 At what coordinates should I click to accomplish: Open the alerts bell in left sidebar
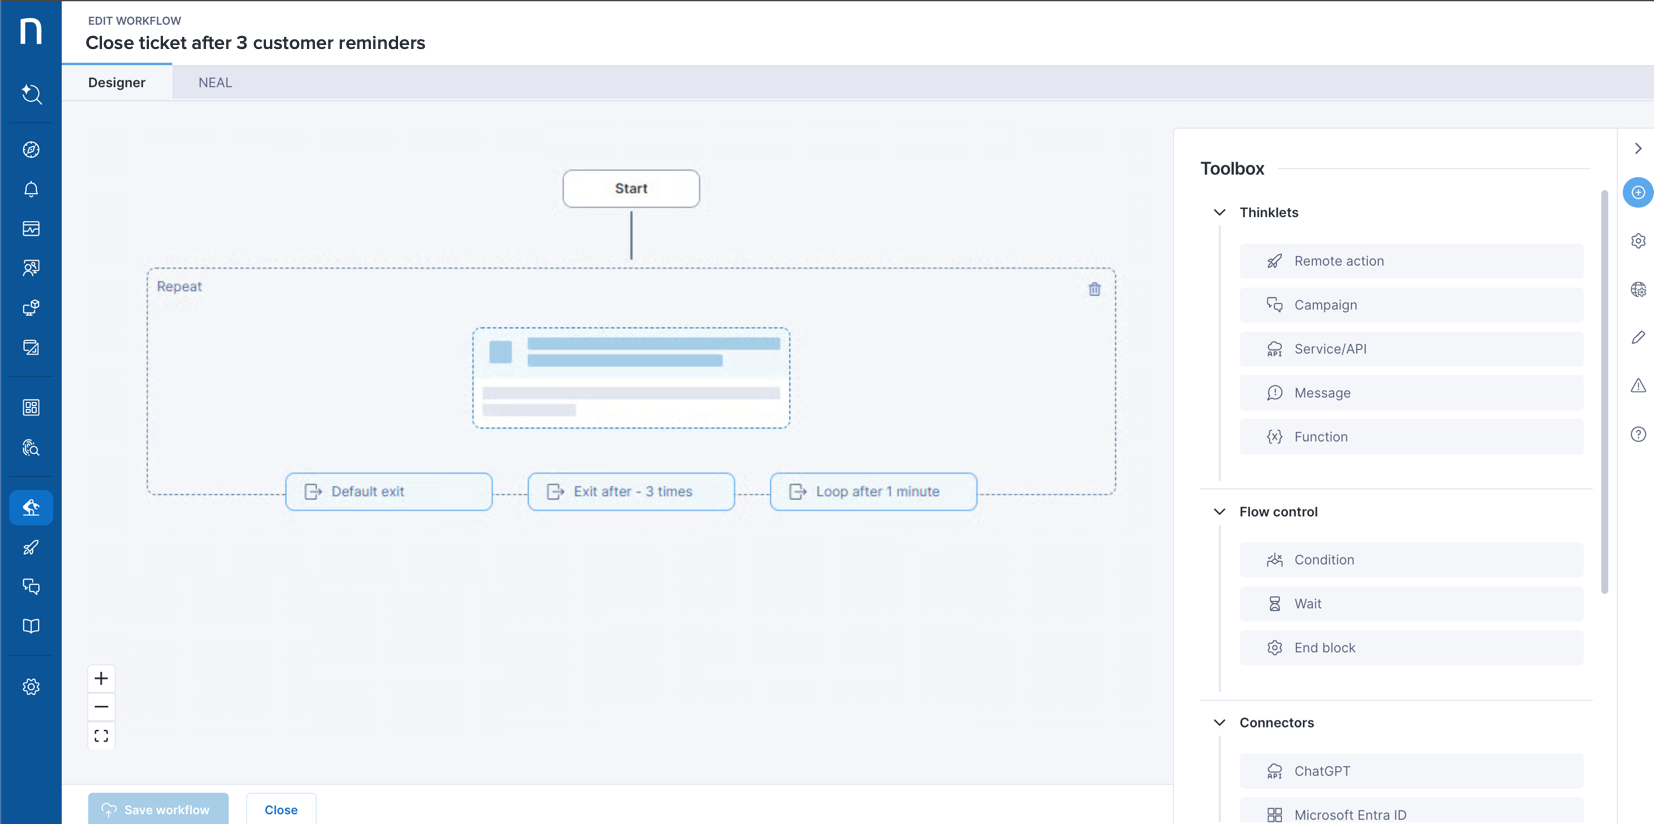[x=31, y=189]
